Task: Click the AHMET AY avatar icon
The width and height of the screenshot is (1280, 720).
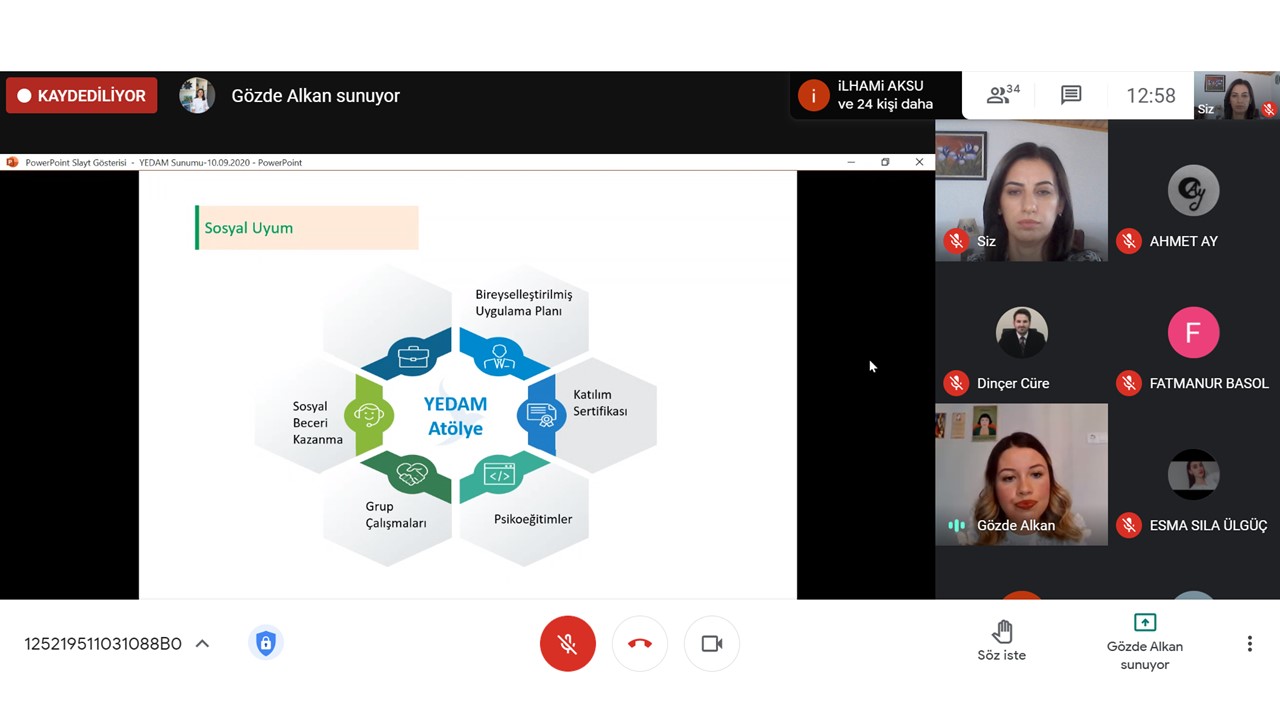Action: [1193, 190]
